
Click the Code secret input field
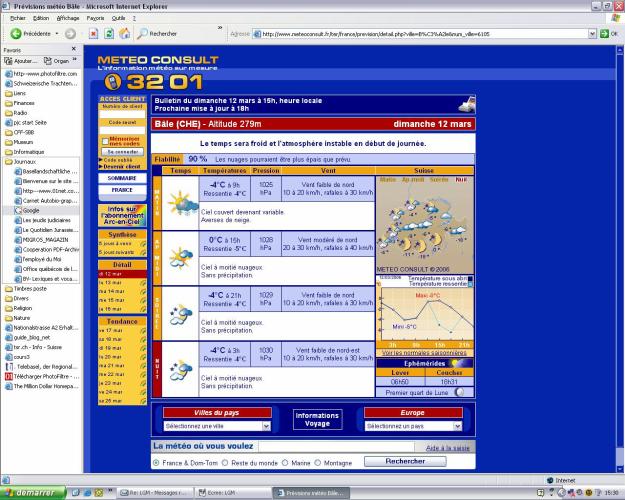tap(122, 130)
